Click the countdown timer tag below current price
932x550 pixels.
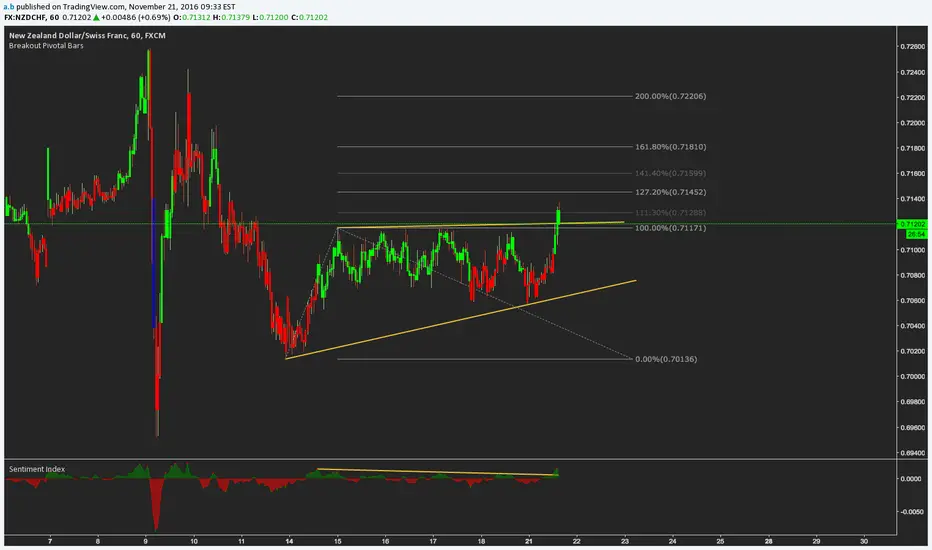pyautogui.click(x=916, y=235)
